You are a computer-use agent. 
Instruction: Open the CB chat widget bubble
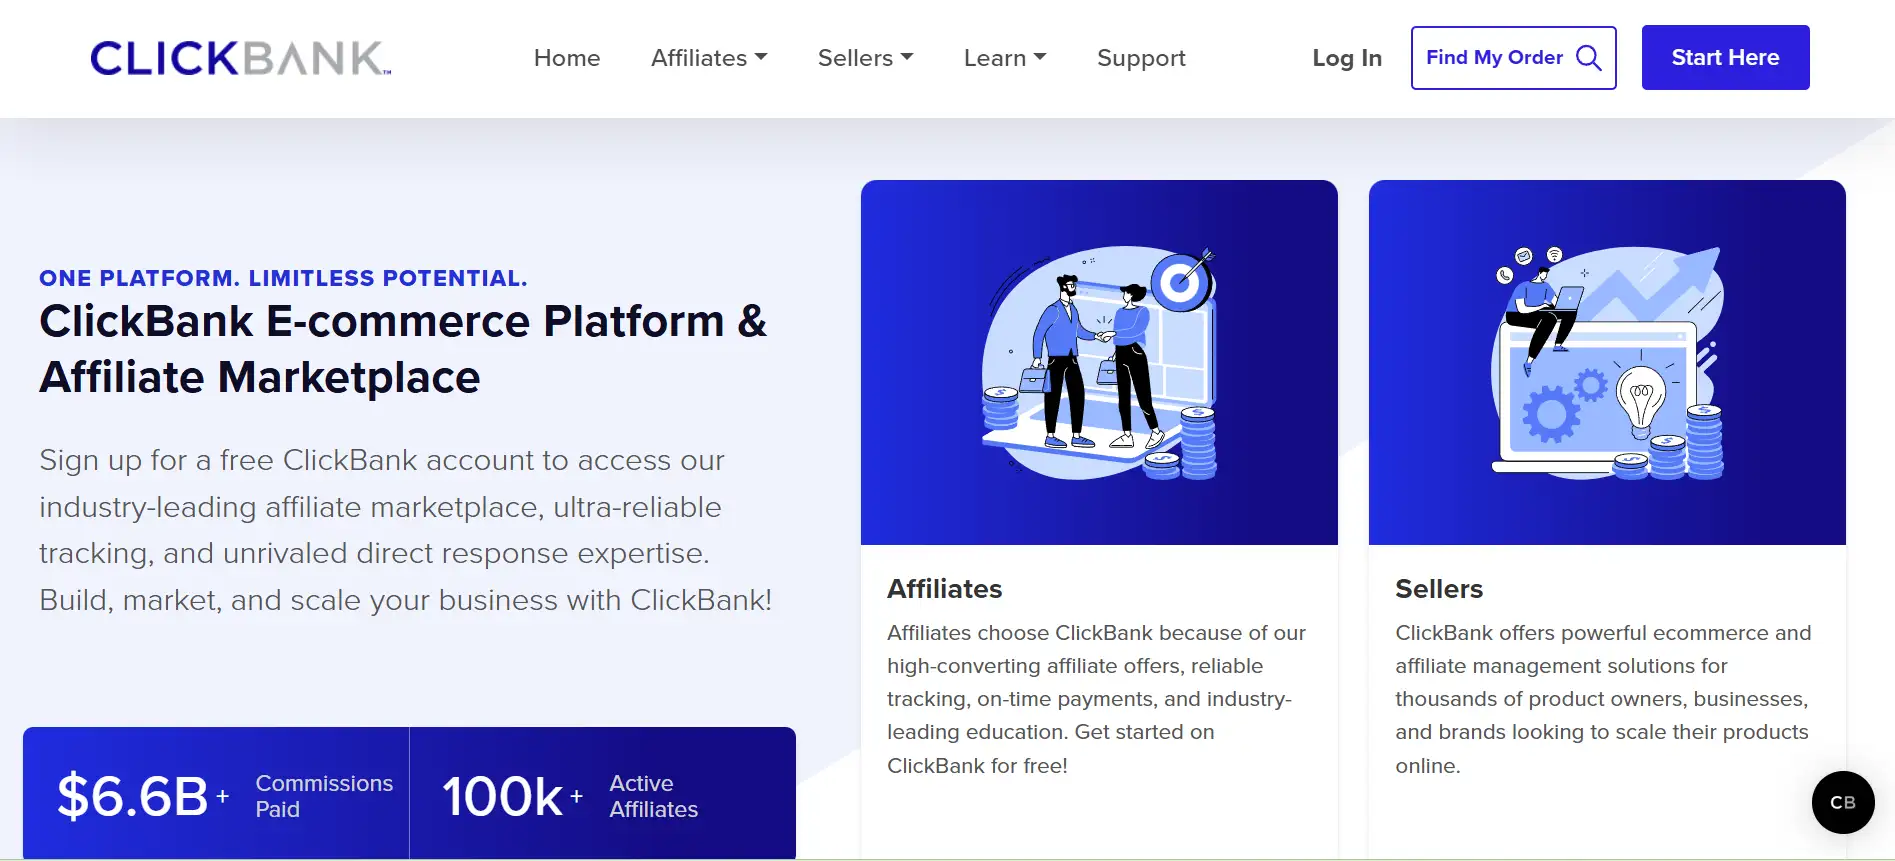point(1843,802)
